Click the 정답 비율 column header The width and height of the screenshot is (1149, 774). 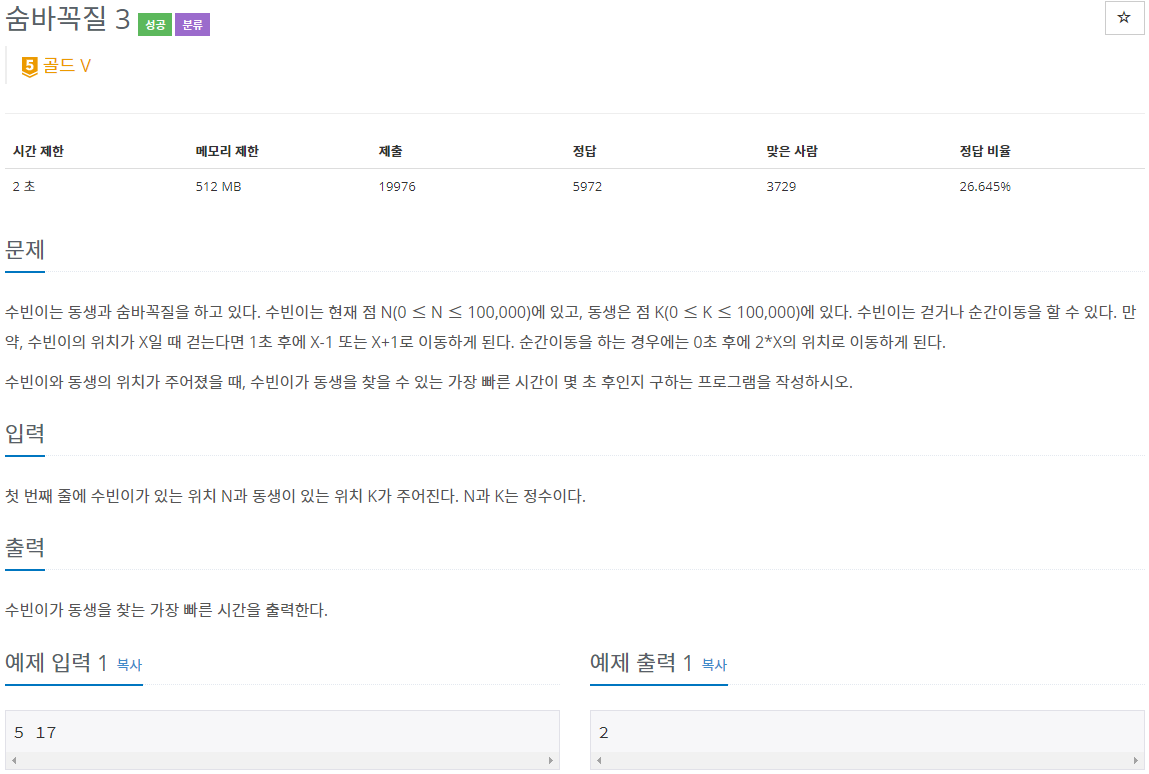[985, 151]
